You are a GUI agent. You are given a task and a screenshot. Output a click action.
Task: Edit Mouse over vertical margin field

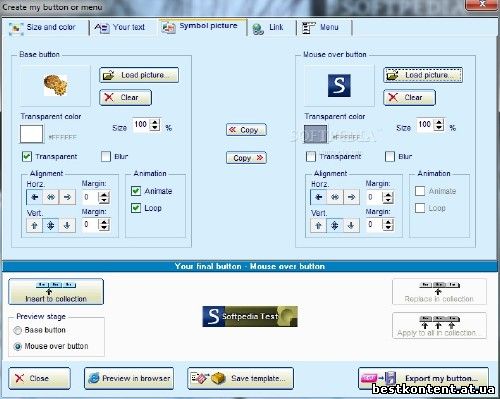tap(375, 225)
